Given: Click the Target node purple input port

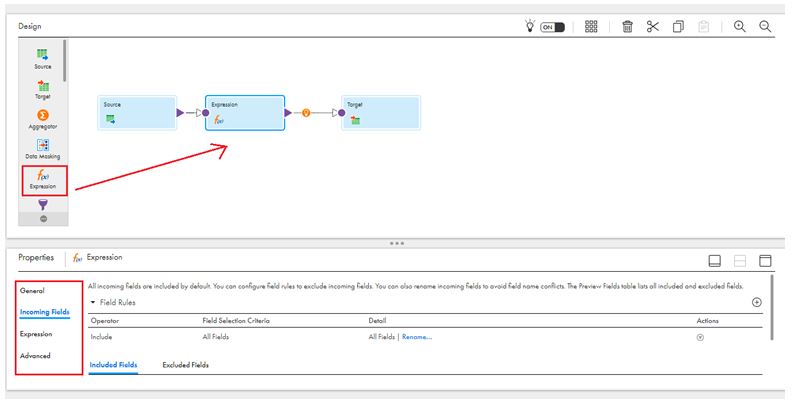Looking at the screenshot, I should point(342,113).
